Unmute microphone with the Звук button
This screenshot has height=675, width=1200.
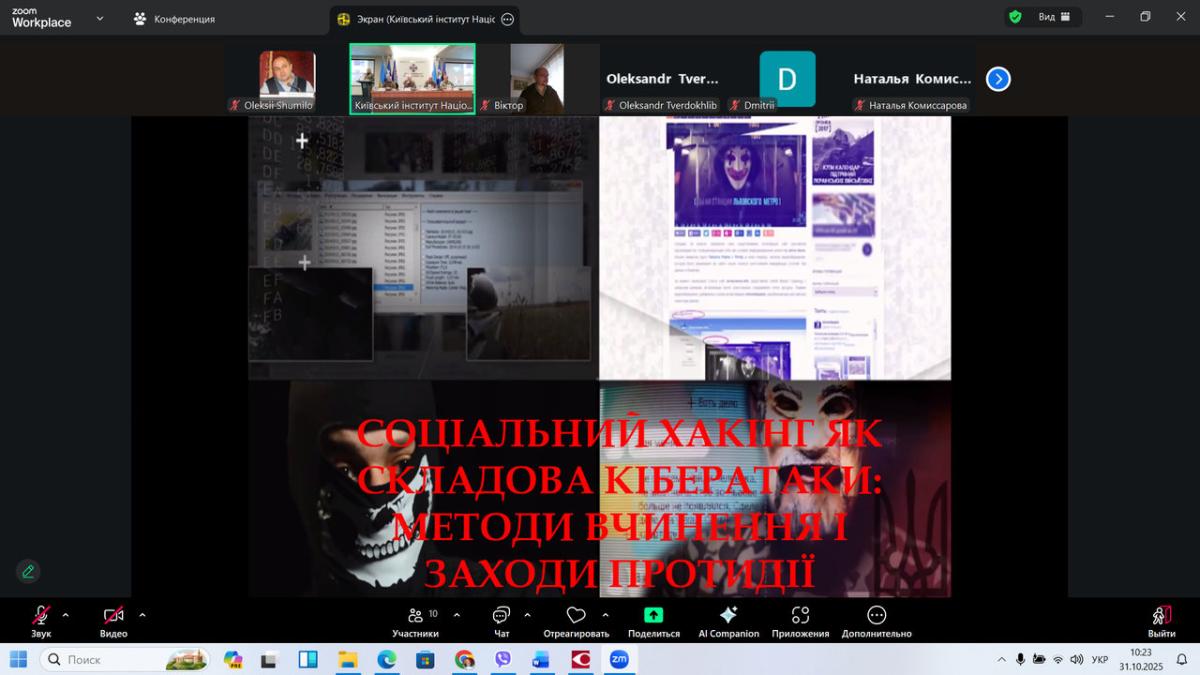tap(41, 621)
